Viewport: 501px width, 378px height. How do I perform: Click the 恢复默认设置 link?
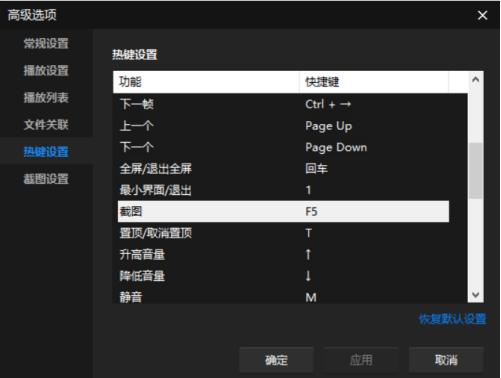click(x=452, y=319)
